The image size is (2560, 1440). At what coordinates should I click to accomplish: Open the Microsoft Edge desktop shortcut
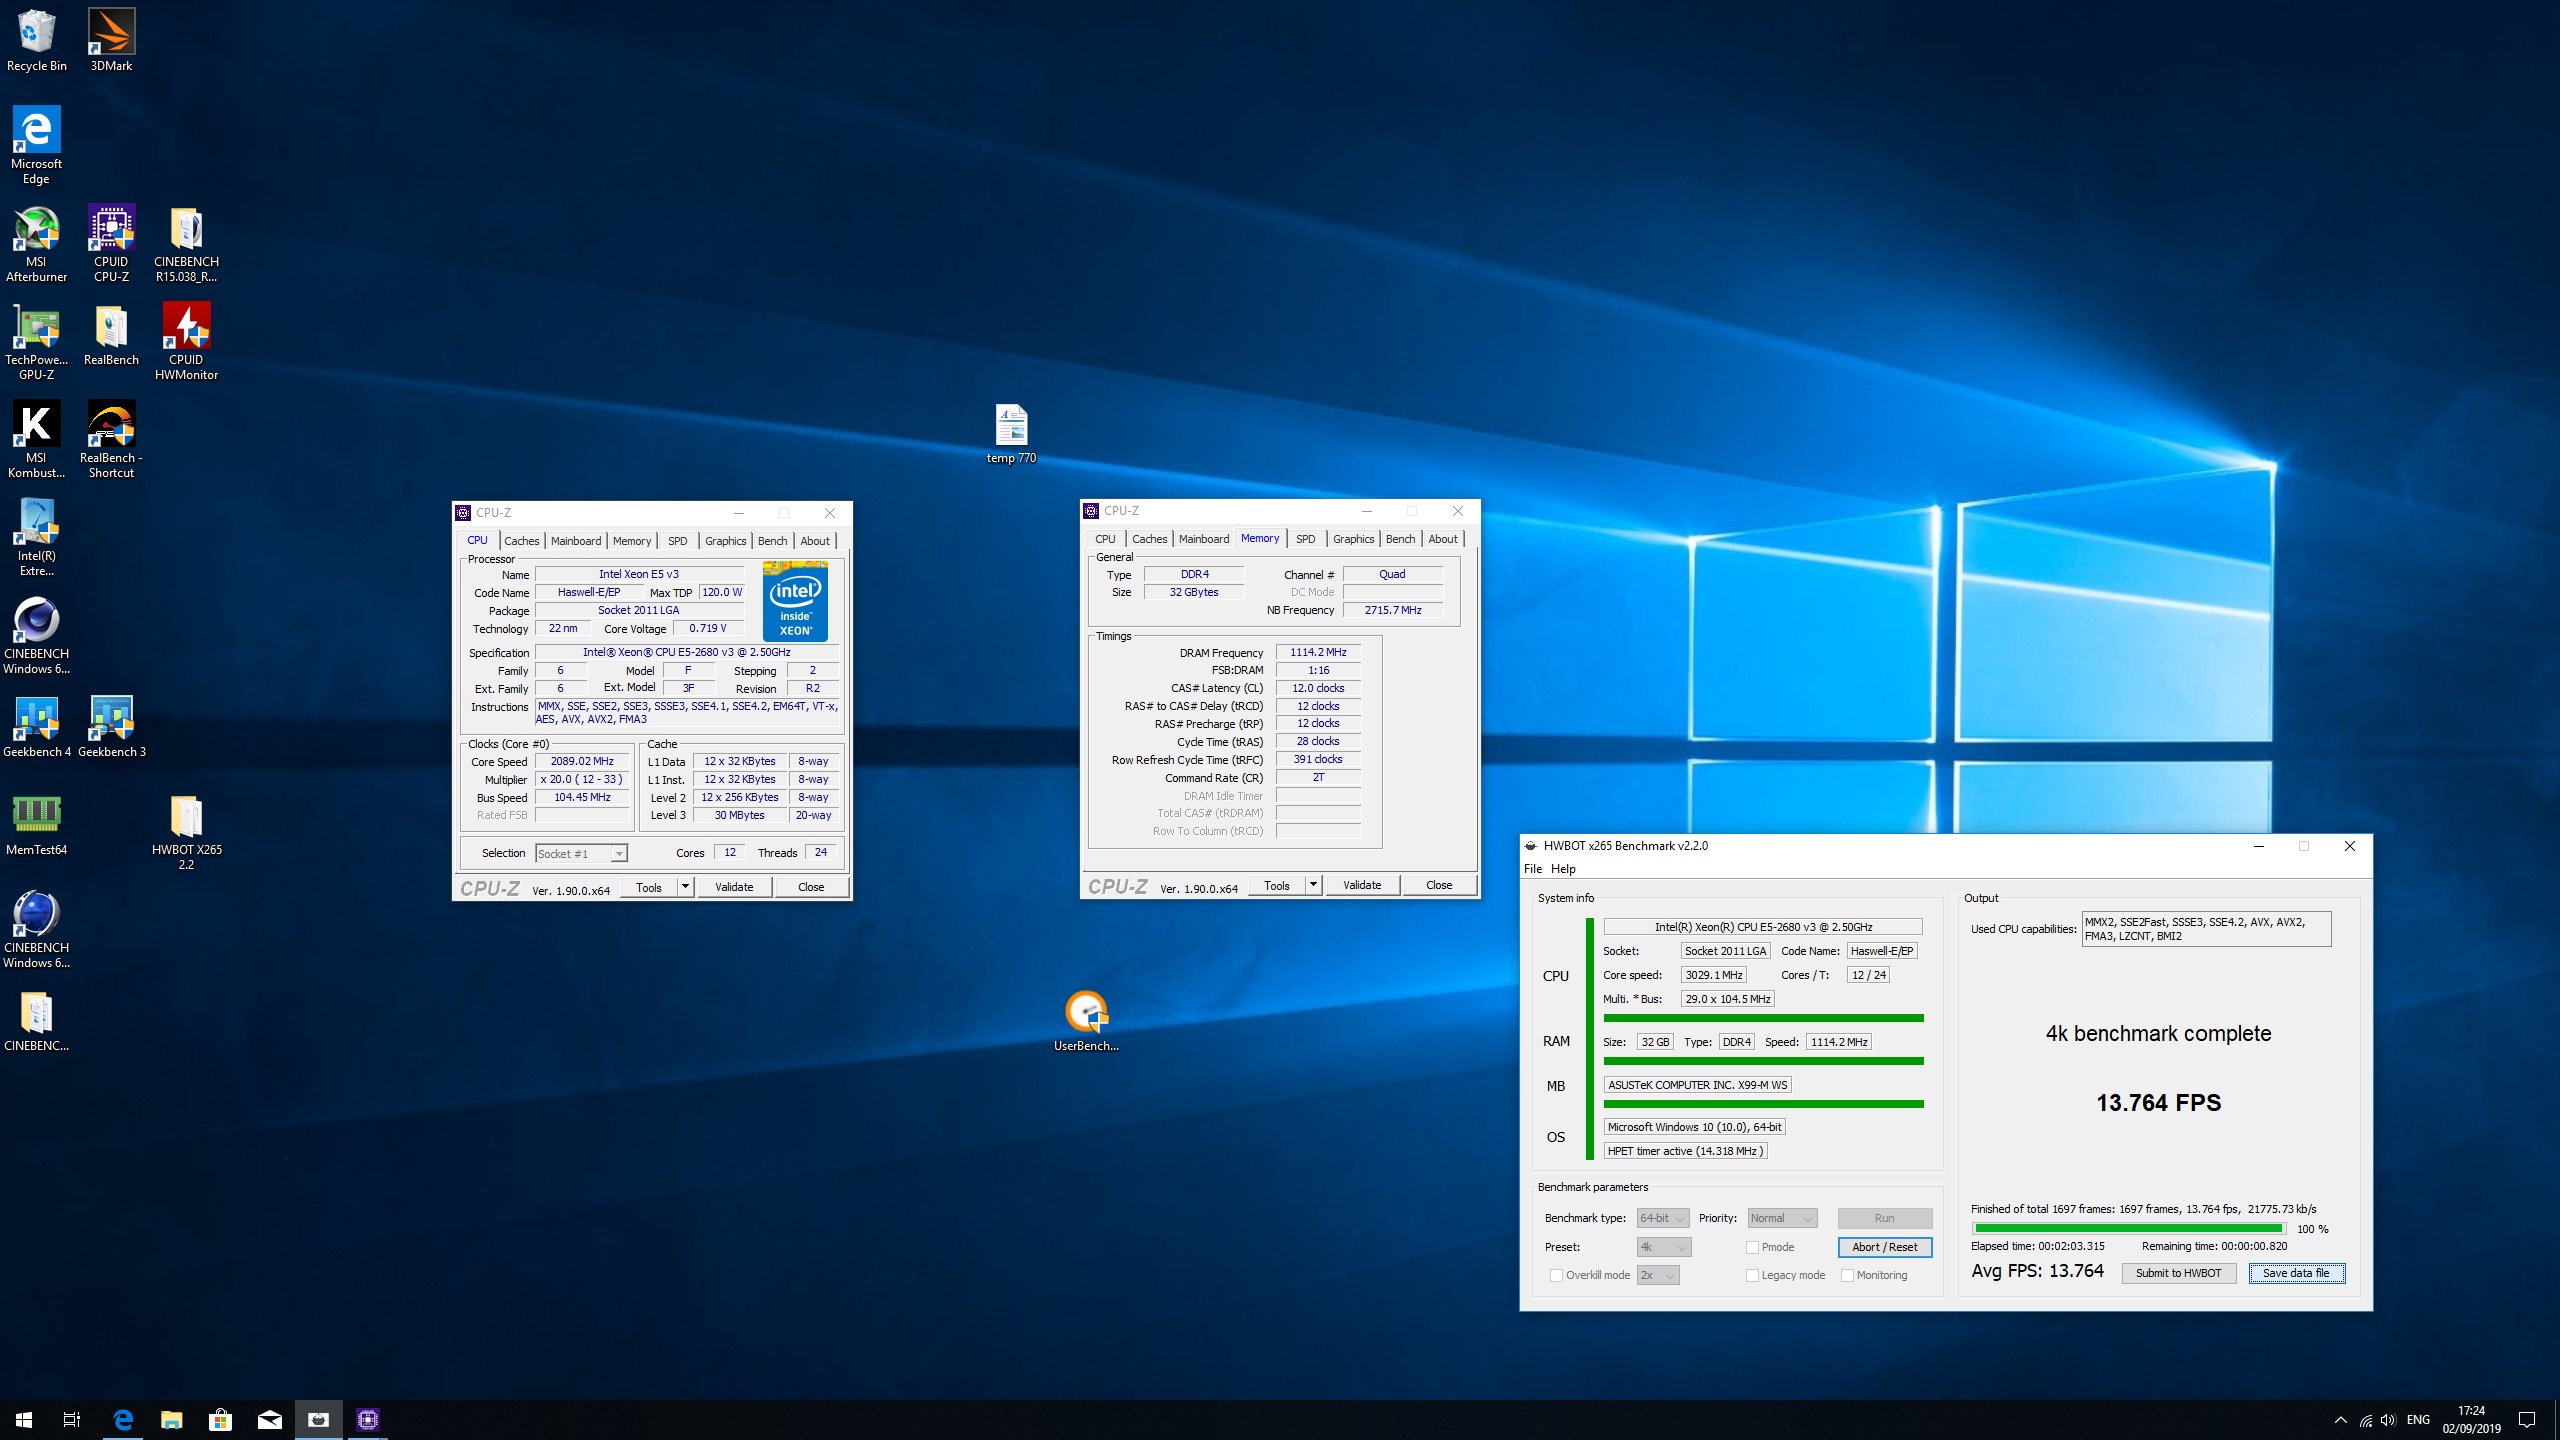[37, 145]
